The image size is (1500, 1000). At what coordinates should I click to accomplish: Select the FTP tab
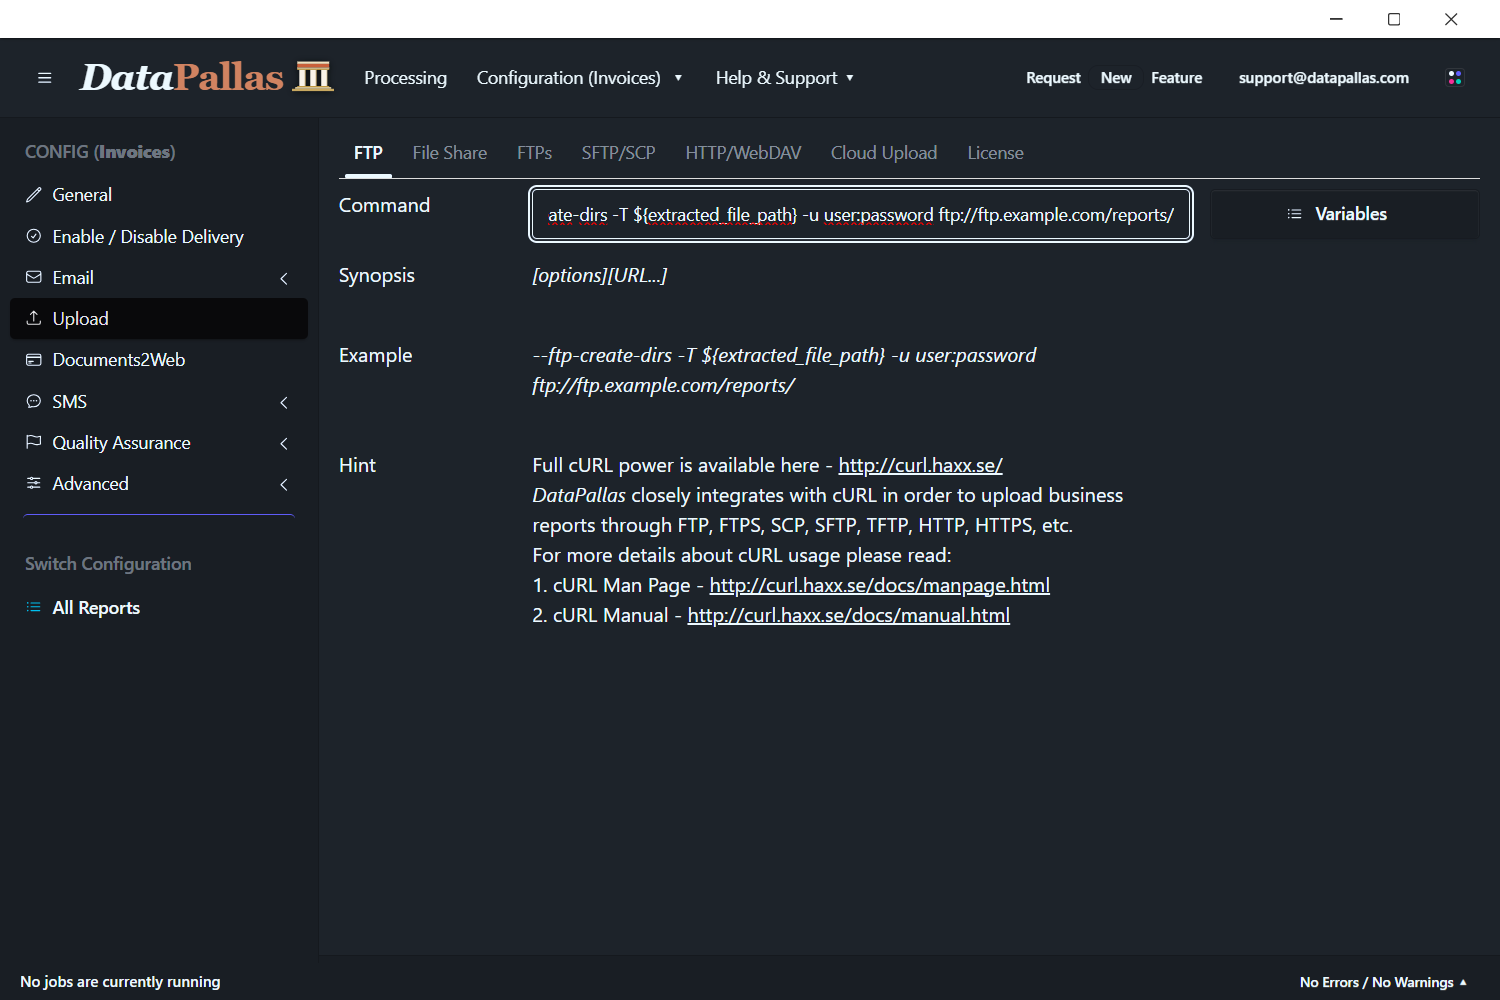(x=368, y=153)
